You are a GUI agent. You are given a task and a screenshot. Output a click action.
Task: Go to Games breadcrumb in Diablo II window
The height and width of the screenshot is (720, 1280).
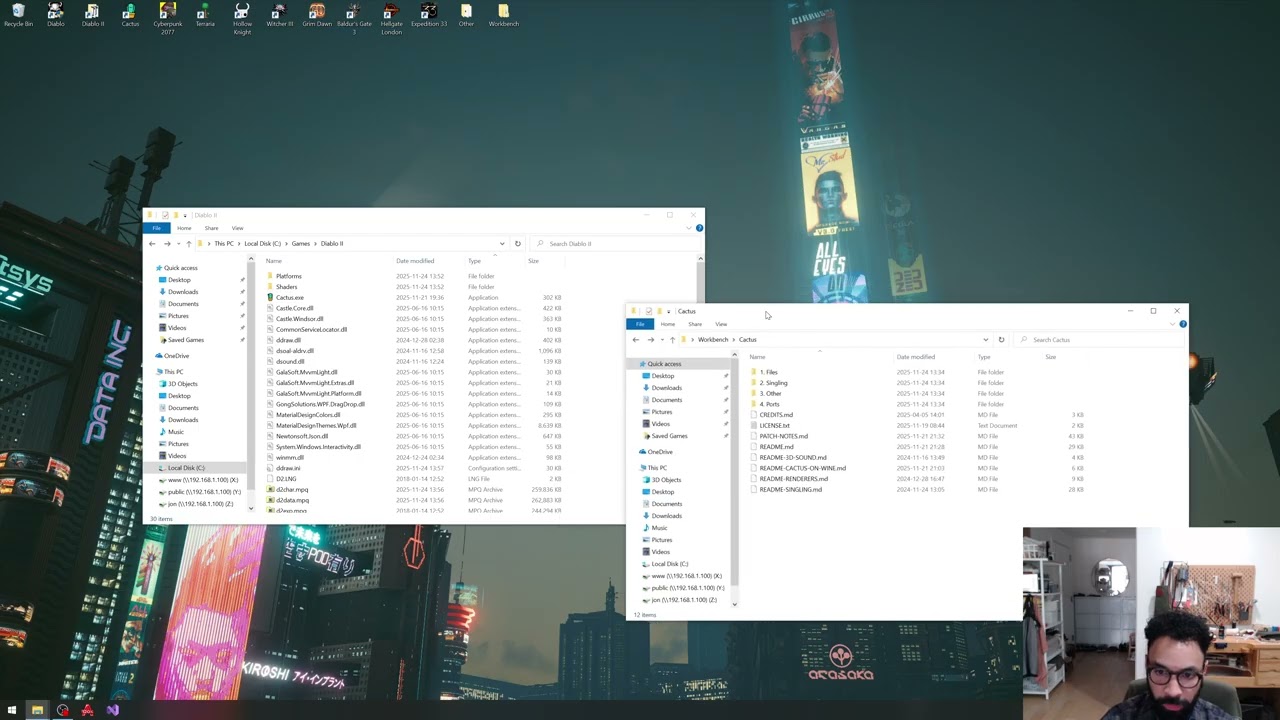click(301, 243)
